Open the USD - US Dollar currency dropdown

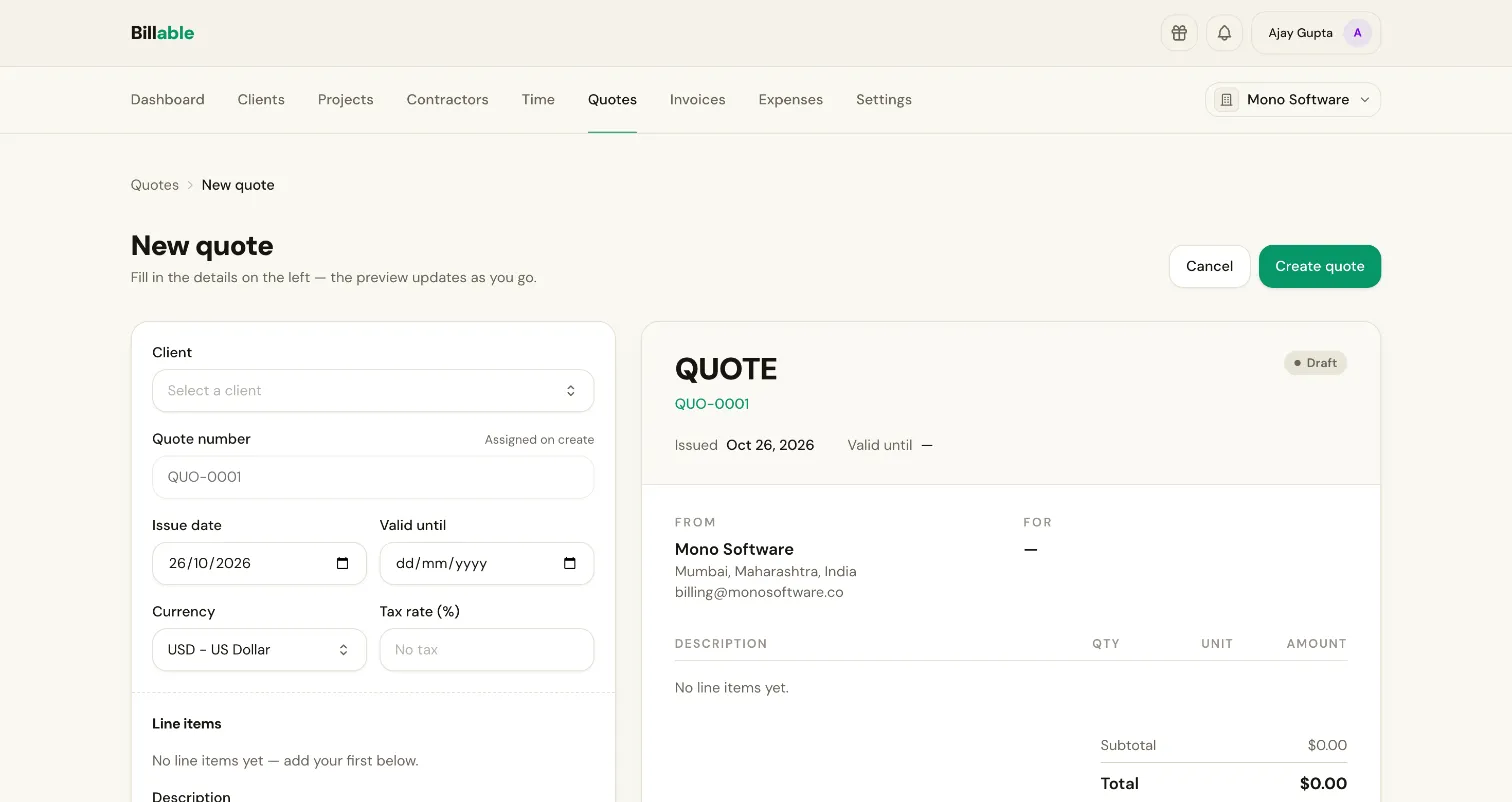[259, 650]
